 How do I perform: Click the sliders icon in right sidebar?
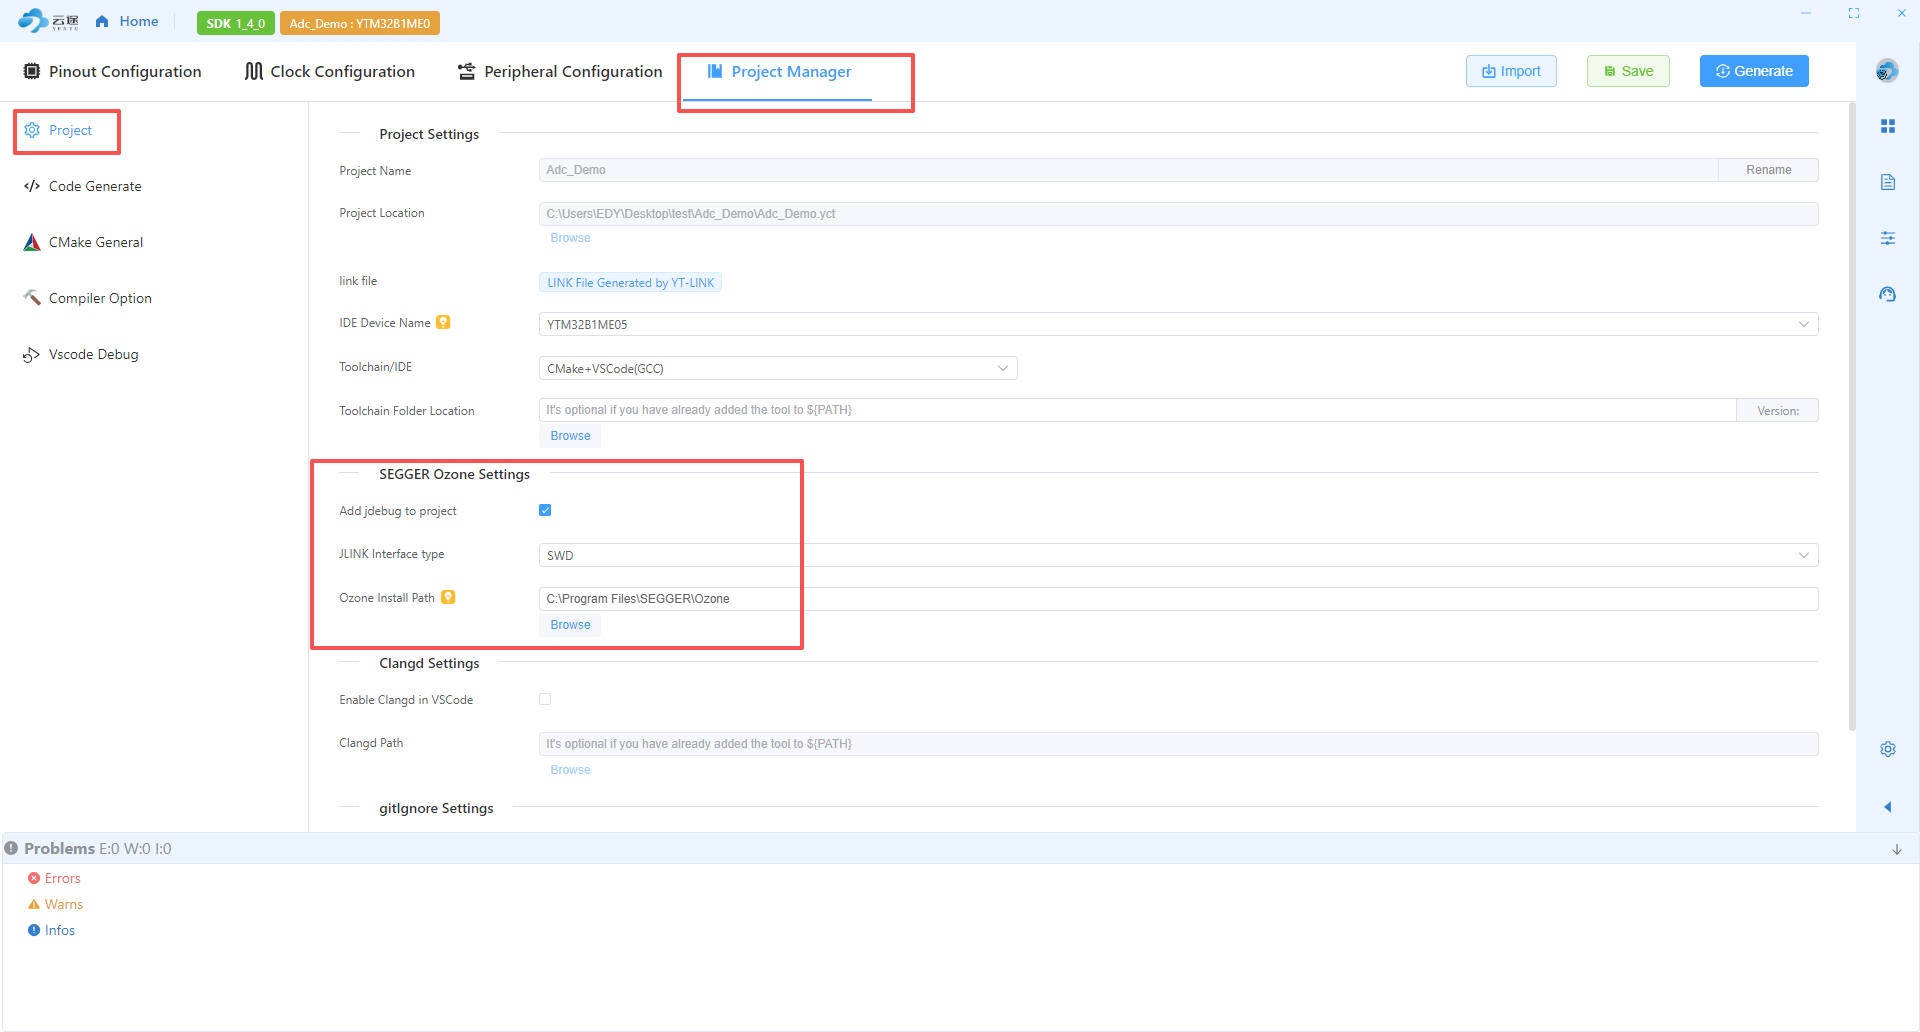[1887, 238]
